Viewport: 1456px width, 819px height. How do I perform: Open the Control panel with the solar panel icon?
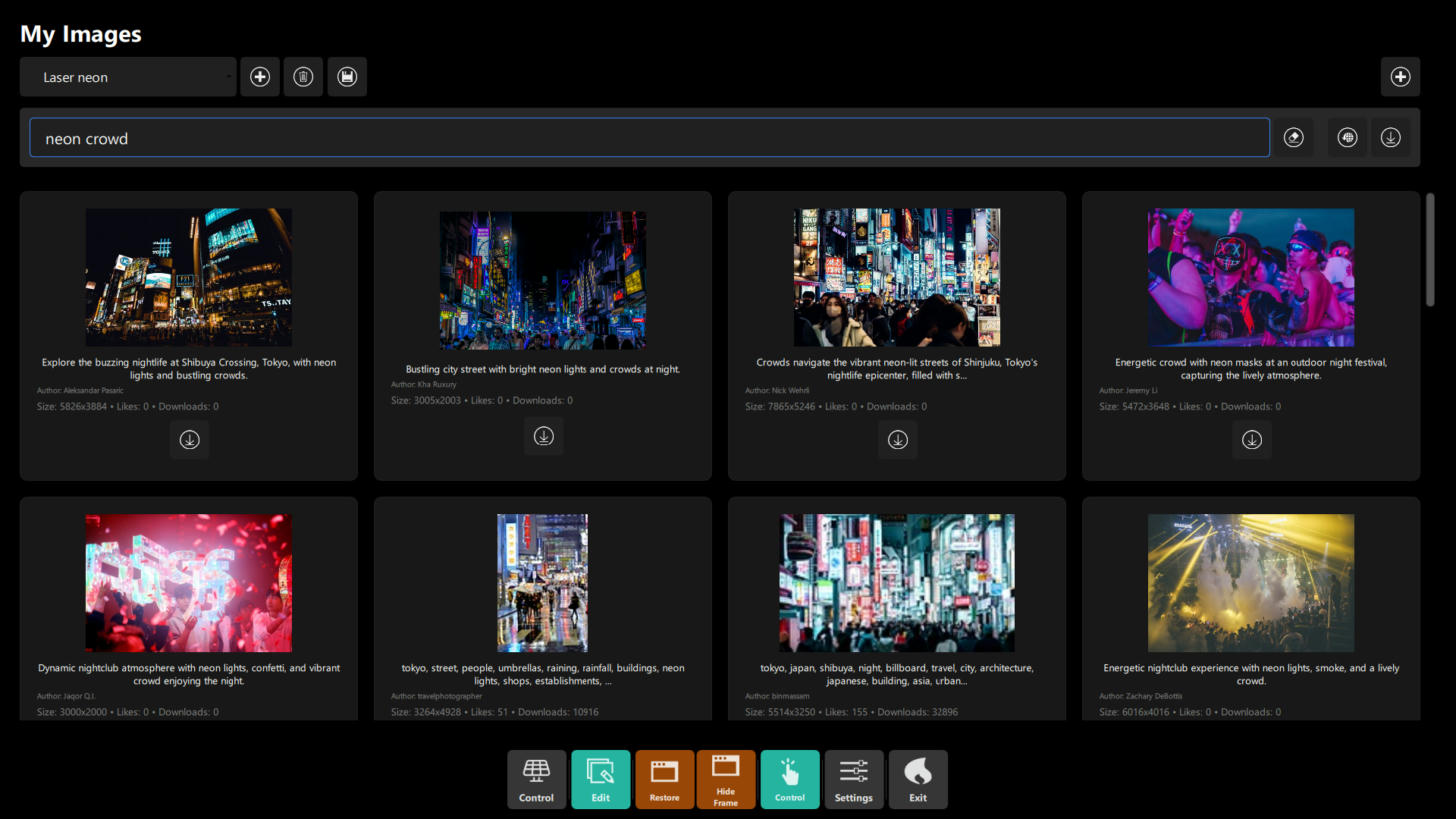(x=536, y=779)
